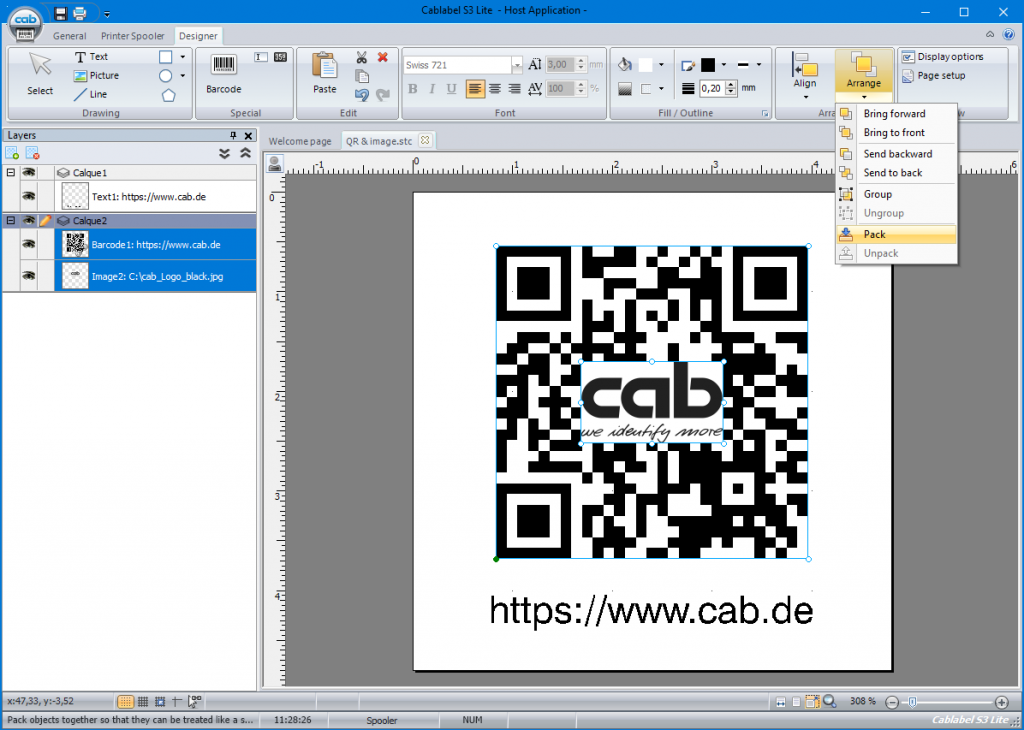Open fill color dropdown arrow
The height and width of the screenshot is (730, 1024).
pos(661,65)
